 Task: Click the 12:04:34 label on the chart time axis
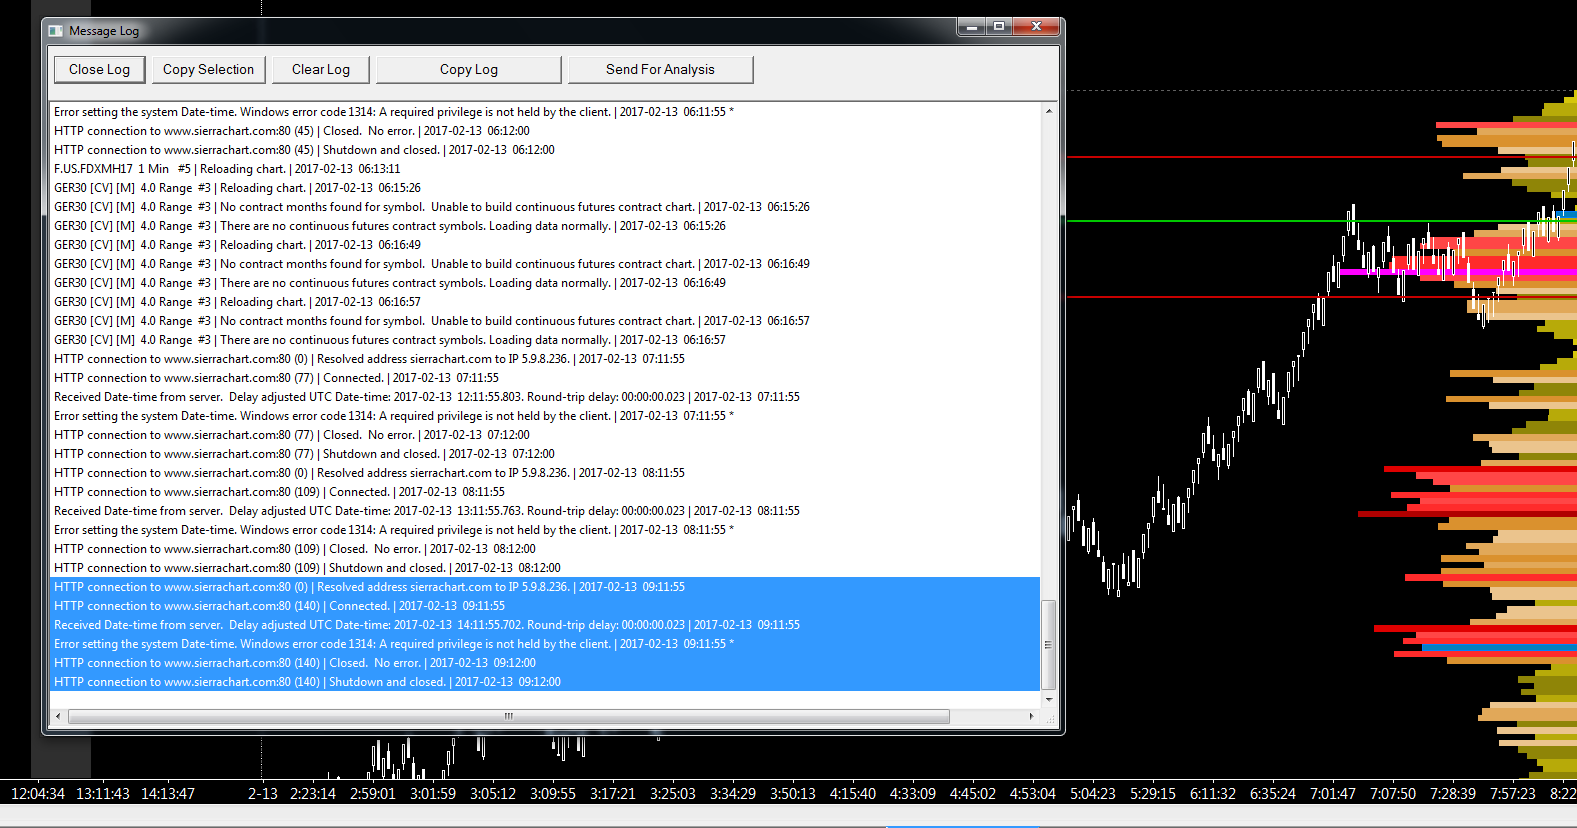[x=37, y=794]
